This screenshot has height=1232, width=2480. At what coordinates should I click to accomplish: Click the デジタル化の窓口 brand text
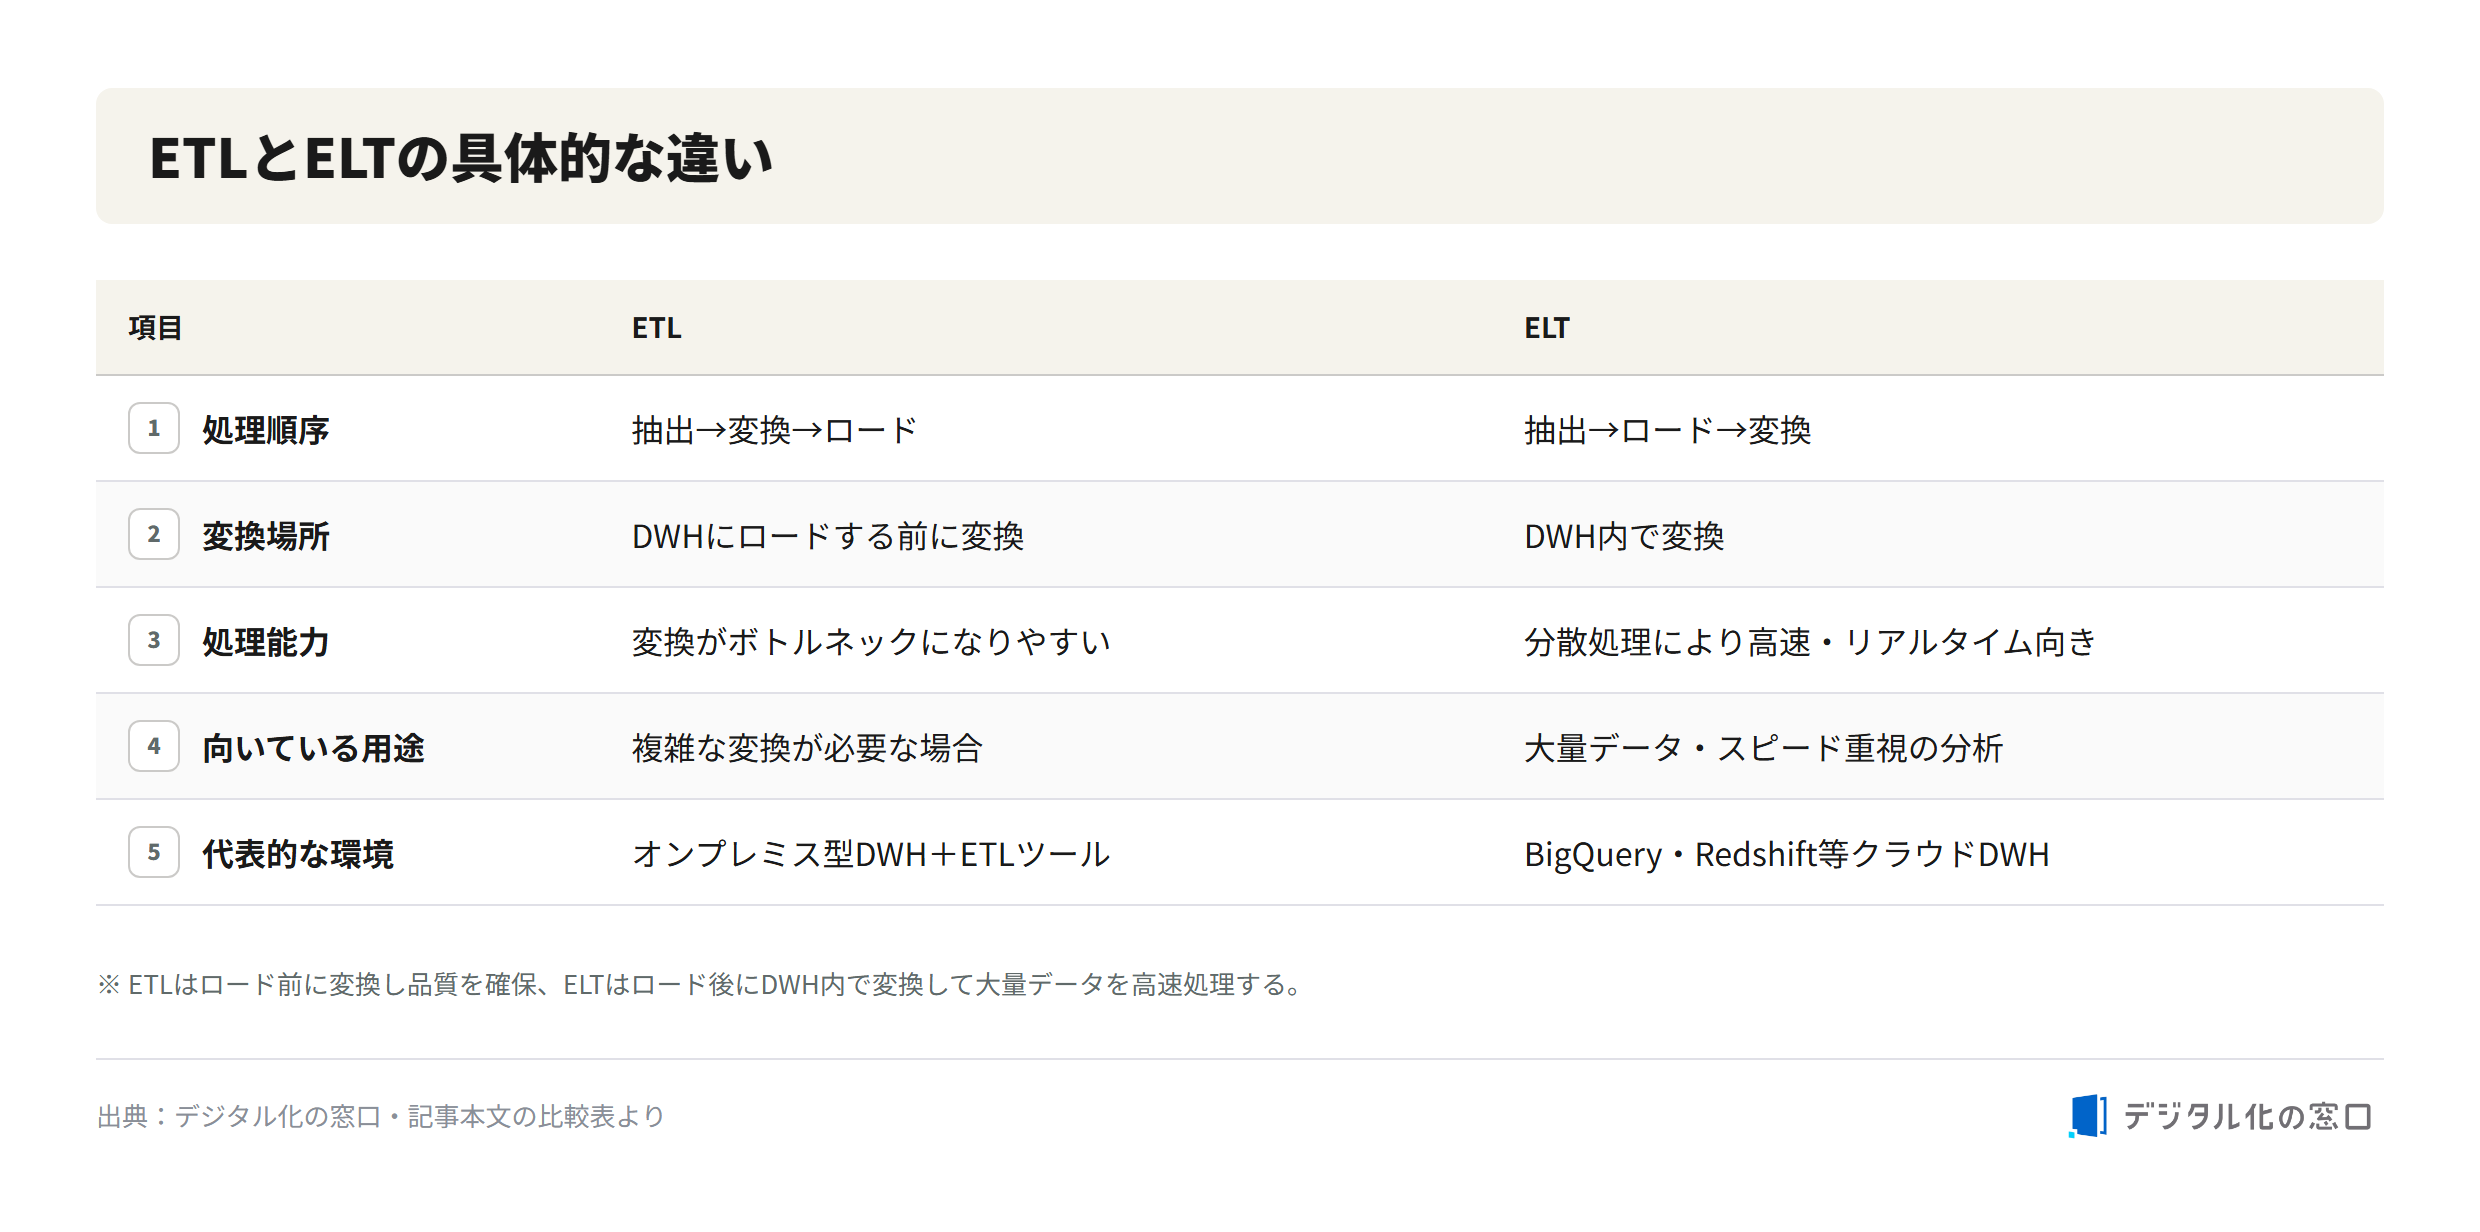pos(2247,1117)
